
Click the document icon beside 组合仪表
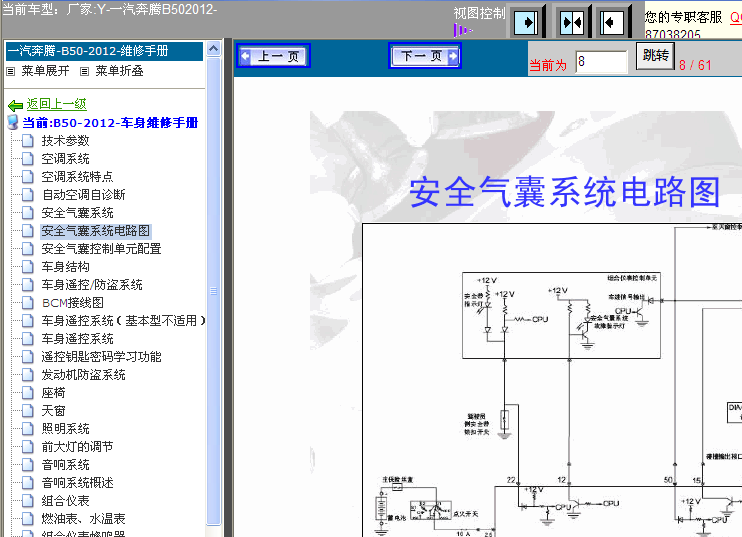(28, 500)
